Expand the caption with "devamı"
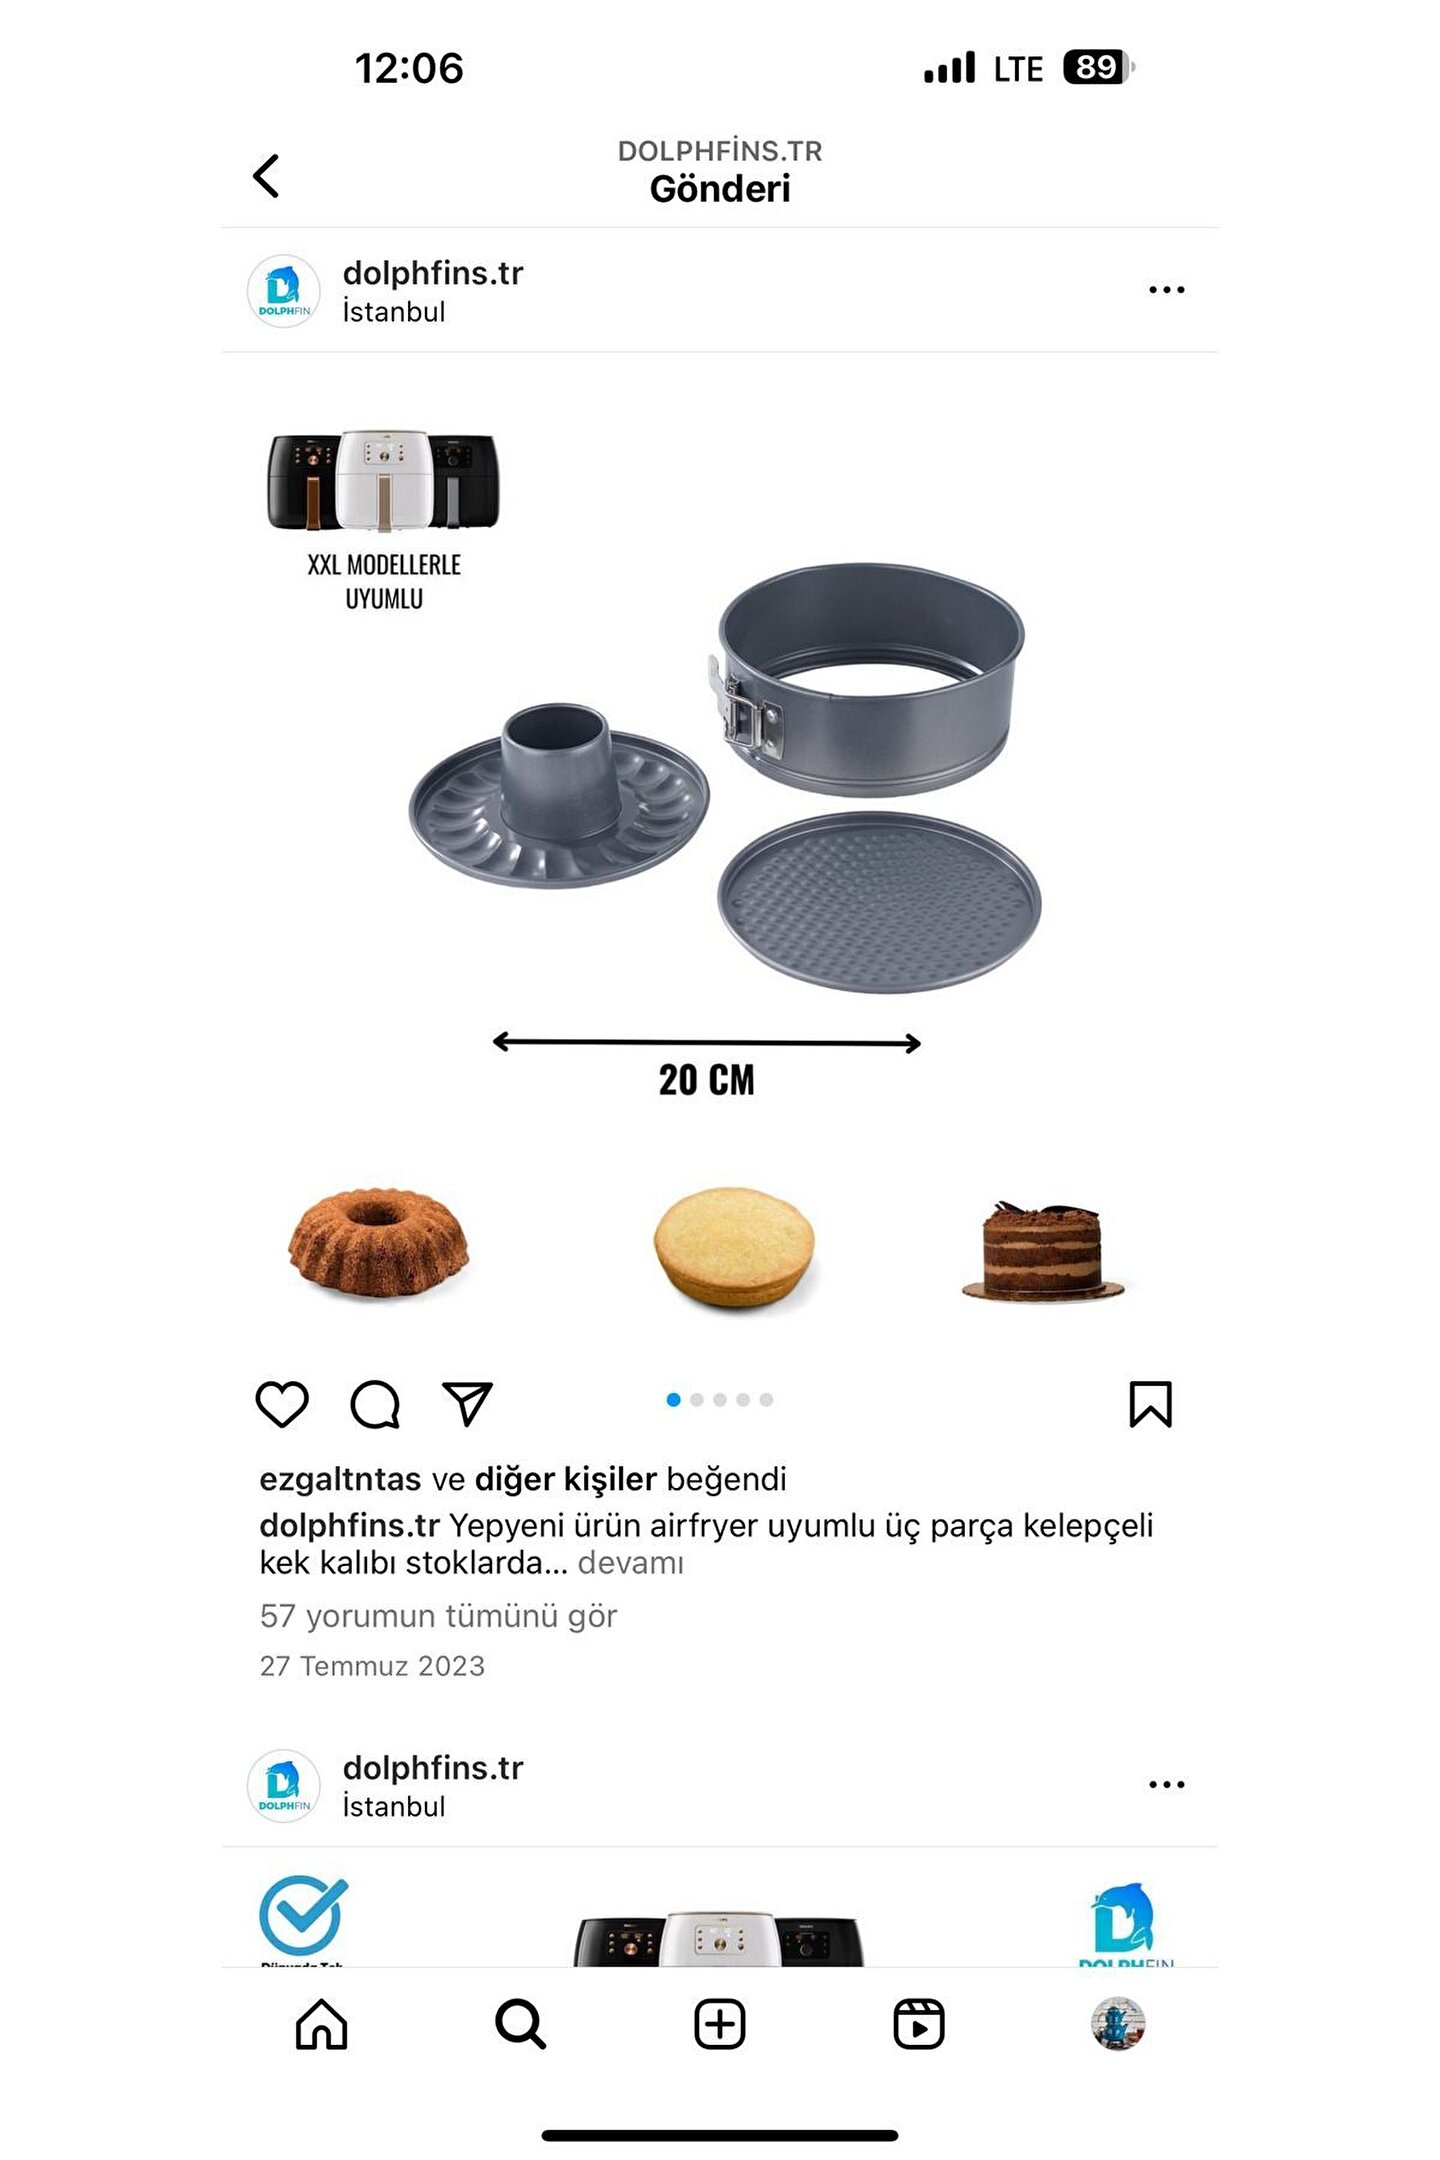Viewport: 1440px width, 2160px height. 631,1562
